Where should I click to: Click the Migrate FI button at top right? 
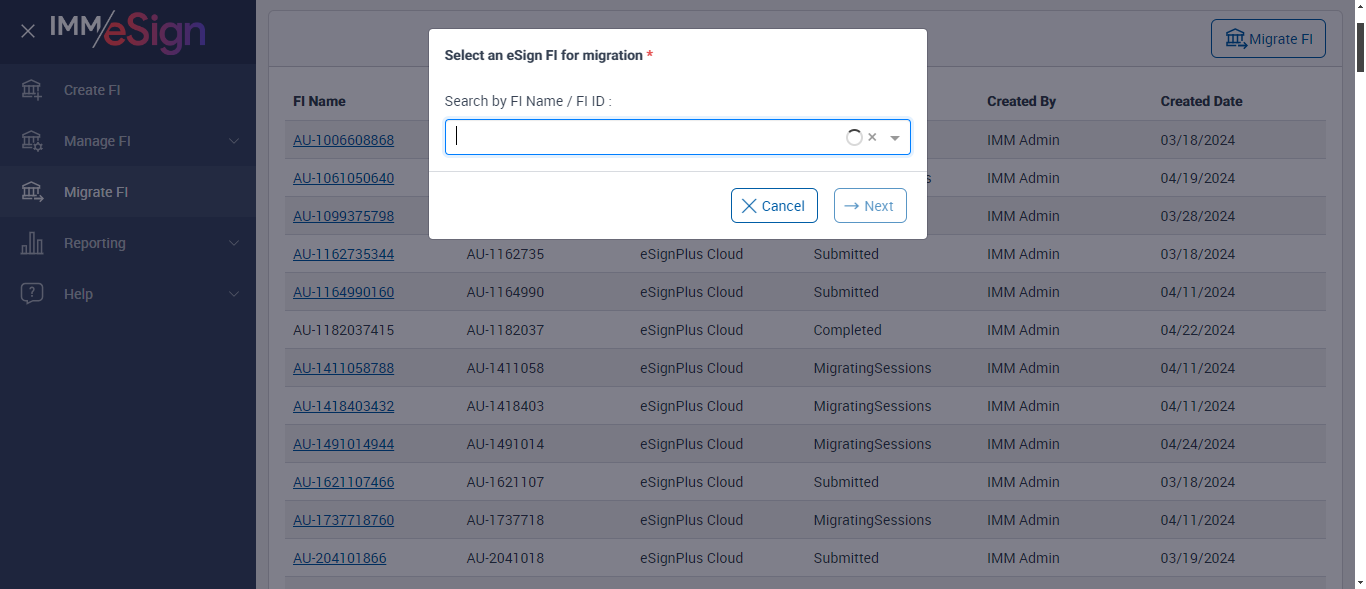coord(1268,40)
